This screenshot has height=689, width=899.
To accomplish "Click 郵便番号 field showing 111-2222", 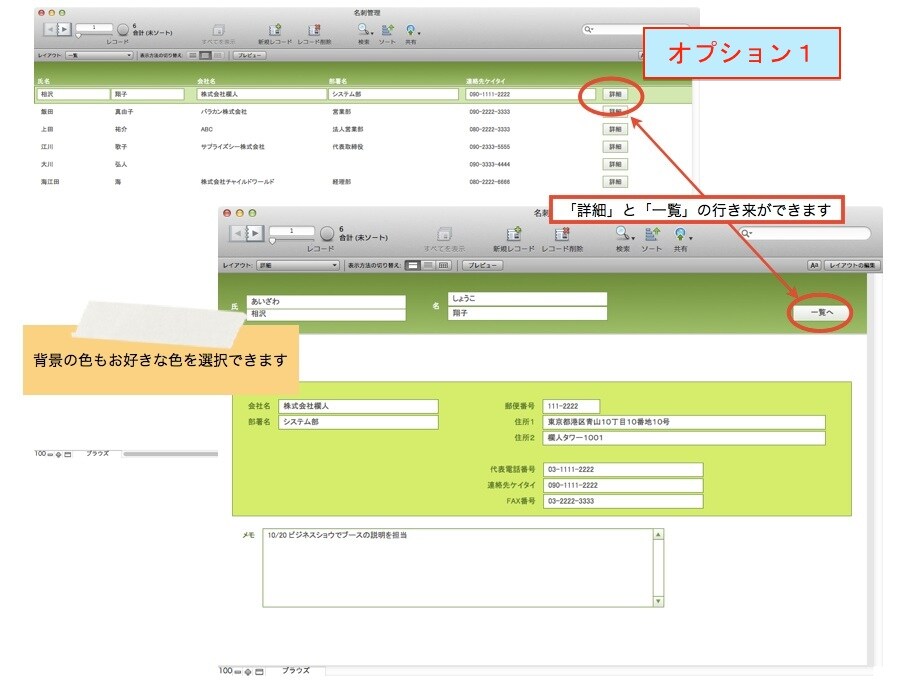I will click(x=571, y=406).
